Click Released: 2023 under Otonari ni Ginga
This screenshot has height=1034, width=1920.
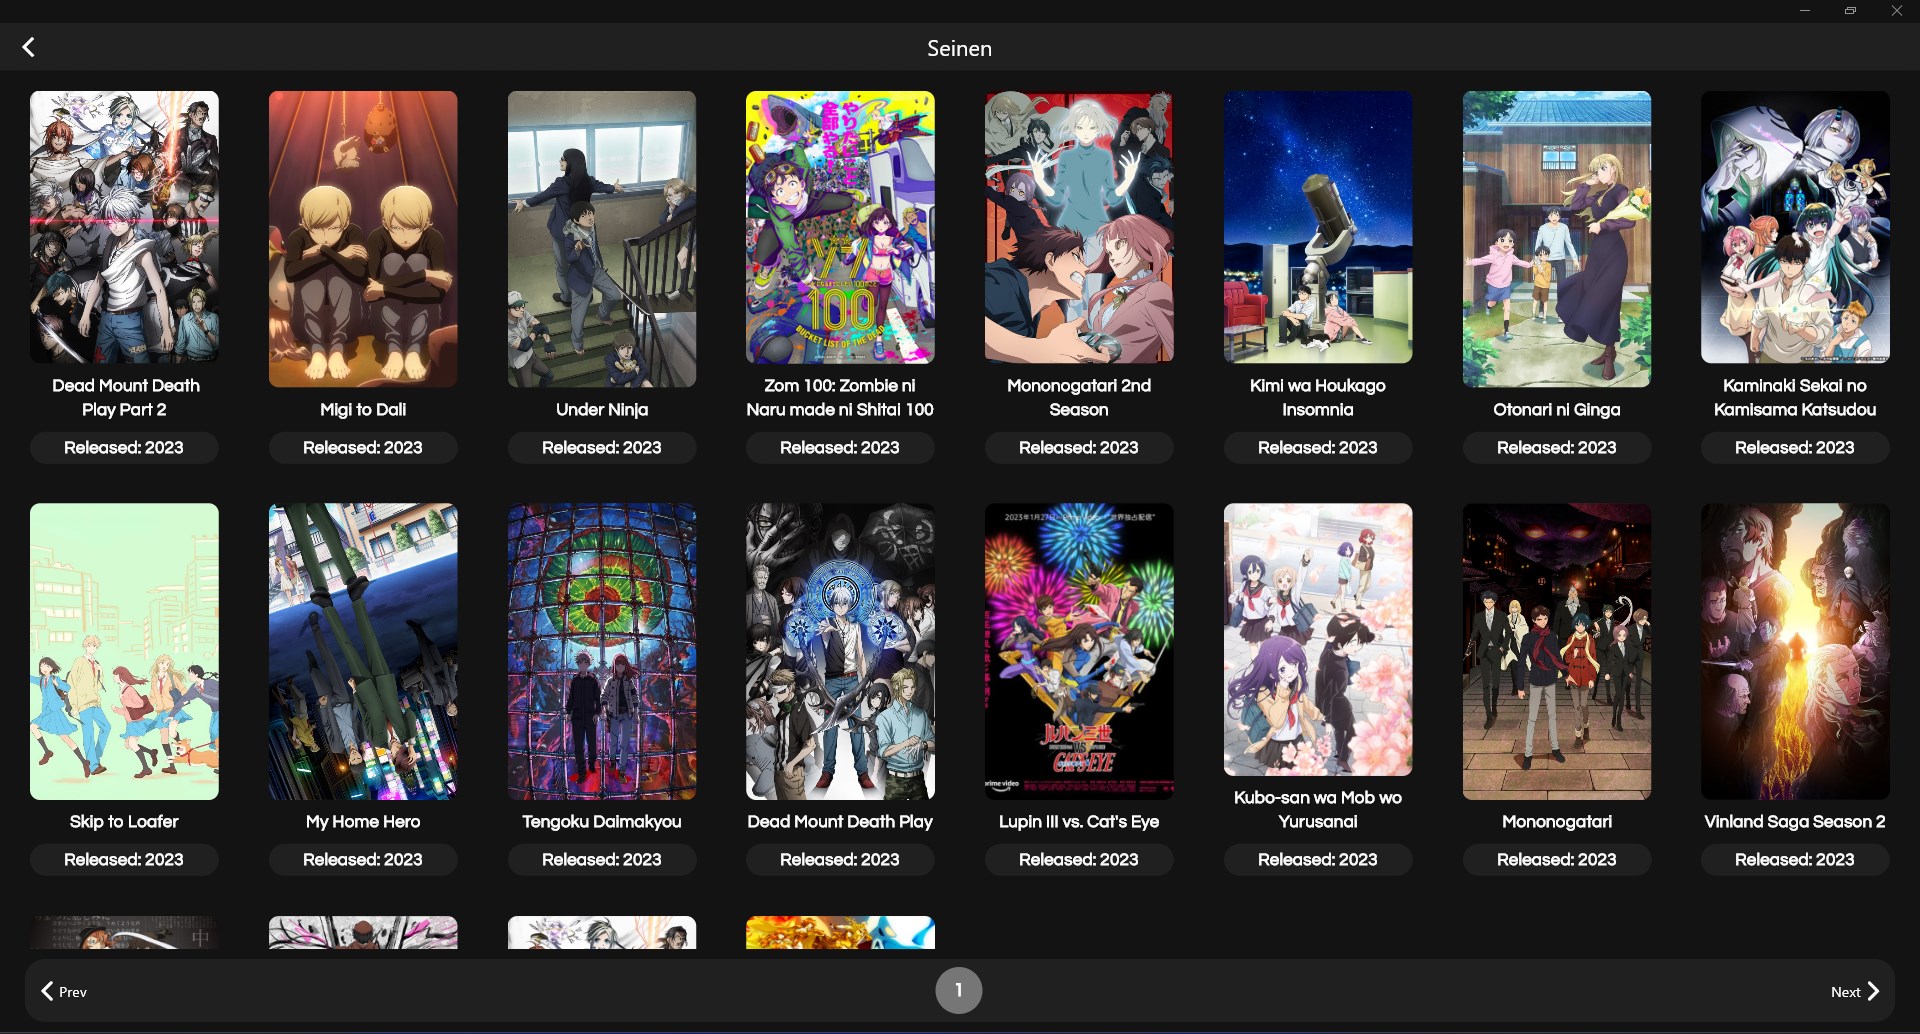tap(1557, 448)
